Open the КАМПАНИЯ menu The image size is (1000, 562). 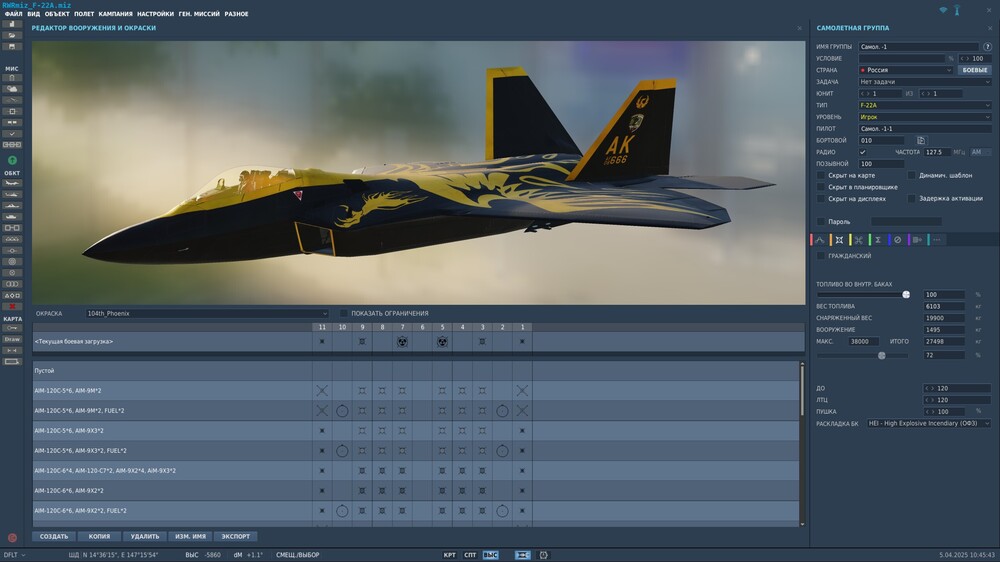115,14
